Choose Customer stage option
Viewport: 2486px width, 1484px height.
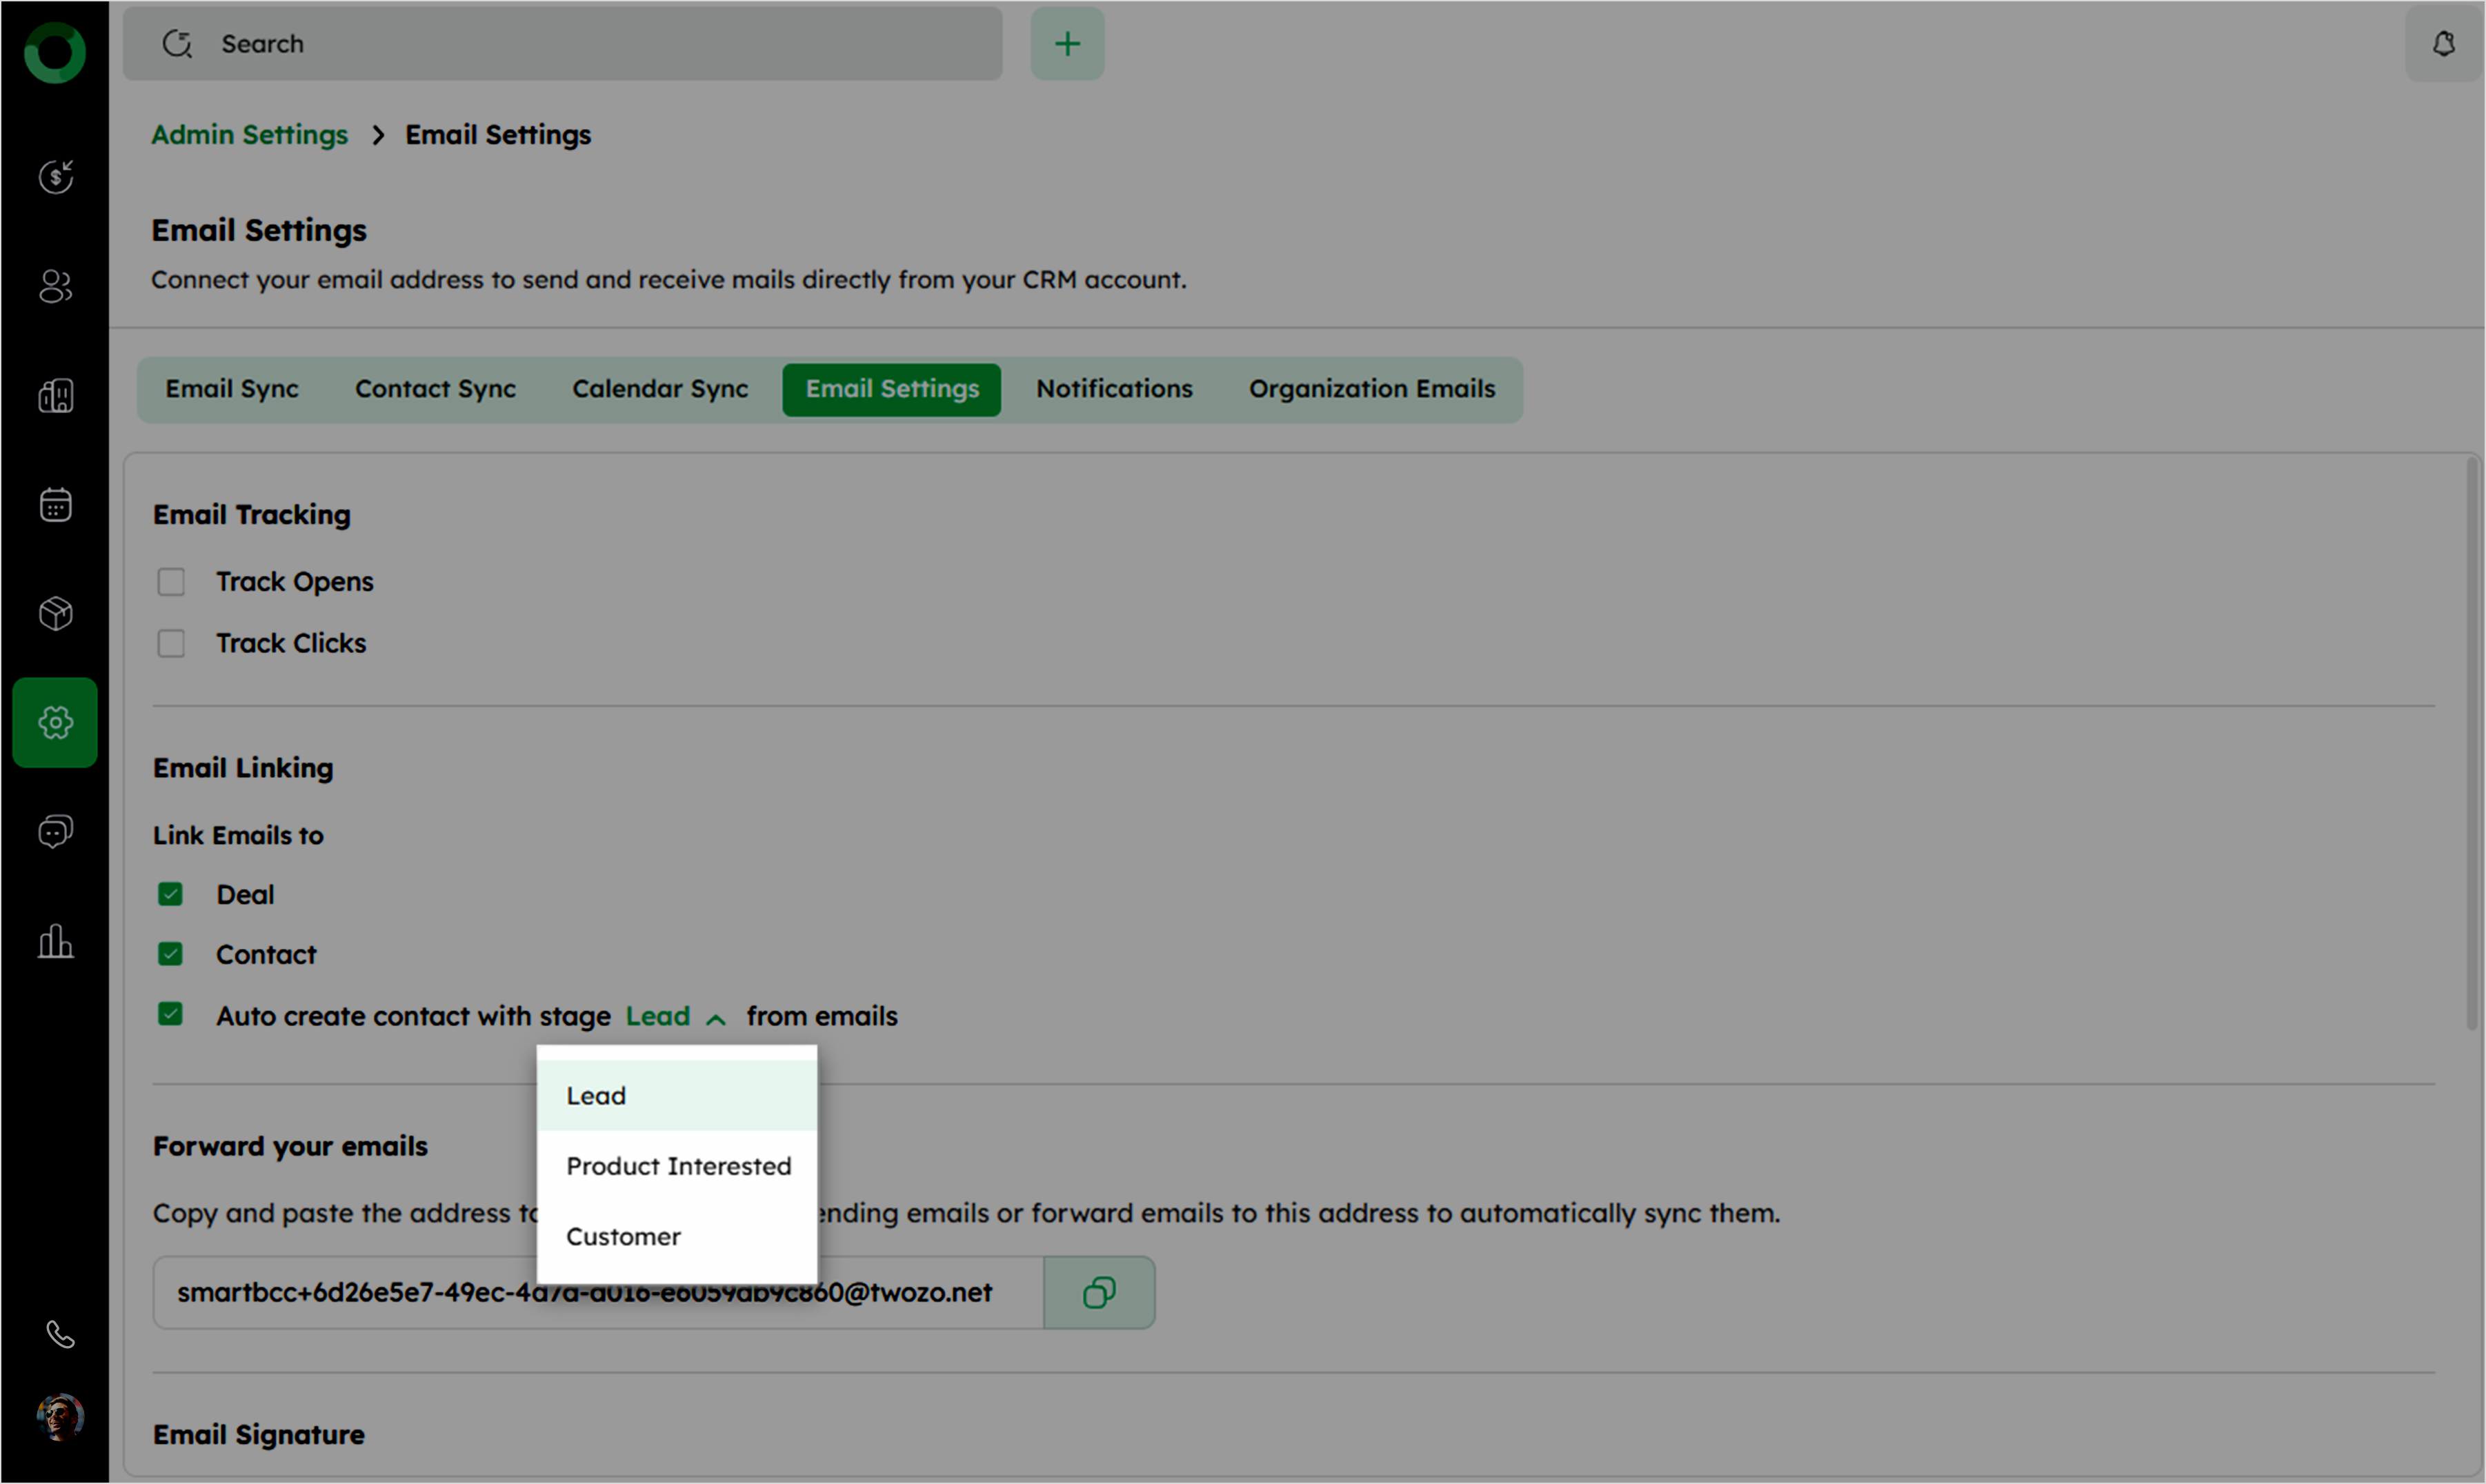[623, 1236]
